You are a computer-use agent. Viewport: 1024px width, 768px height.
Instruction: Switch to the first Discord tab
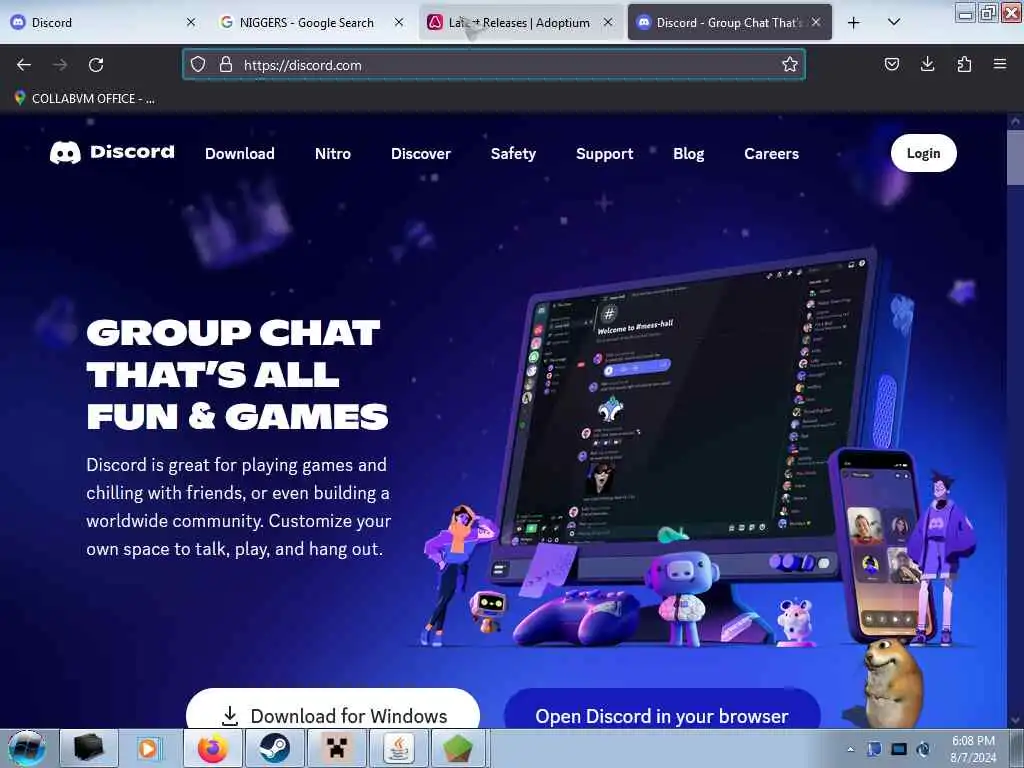point(101,22)
